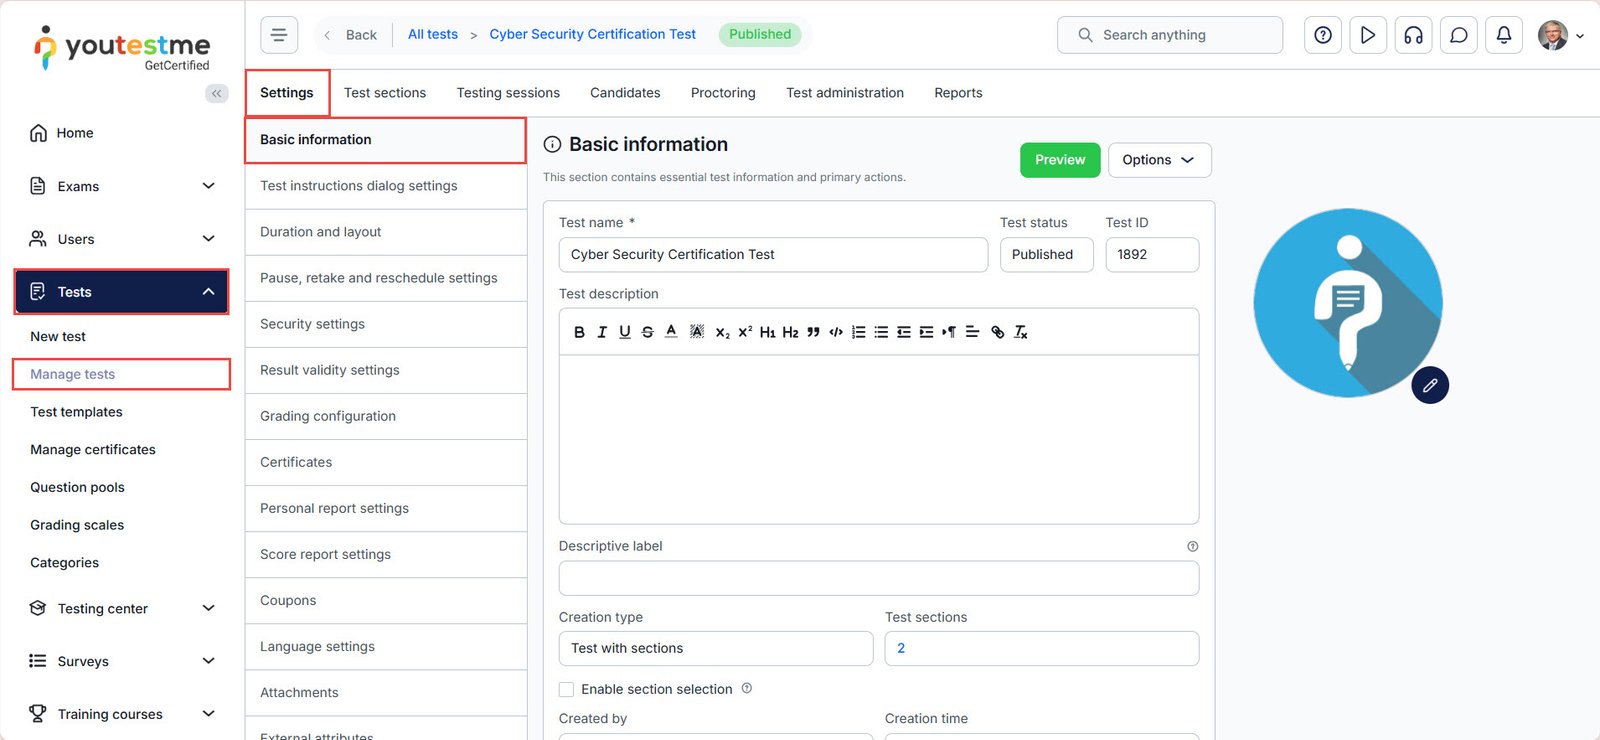
Task: Collapse sidebar with double-chevron icon
Action: [216, 93]
